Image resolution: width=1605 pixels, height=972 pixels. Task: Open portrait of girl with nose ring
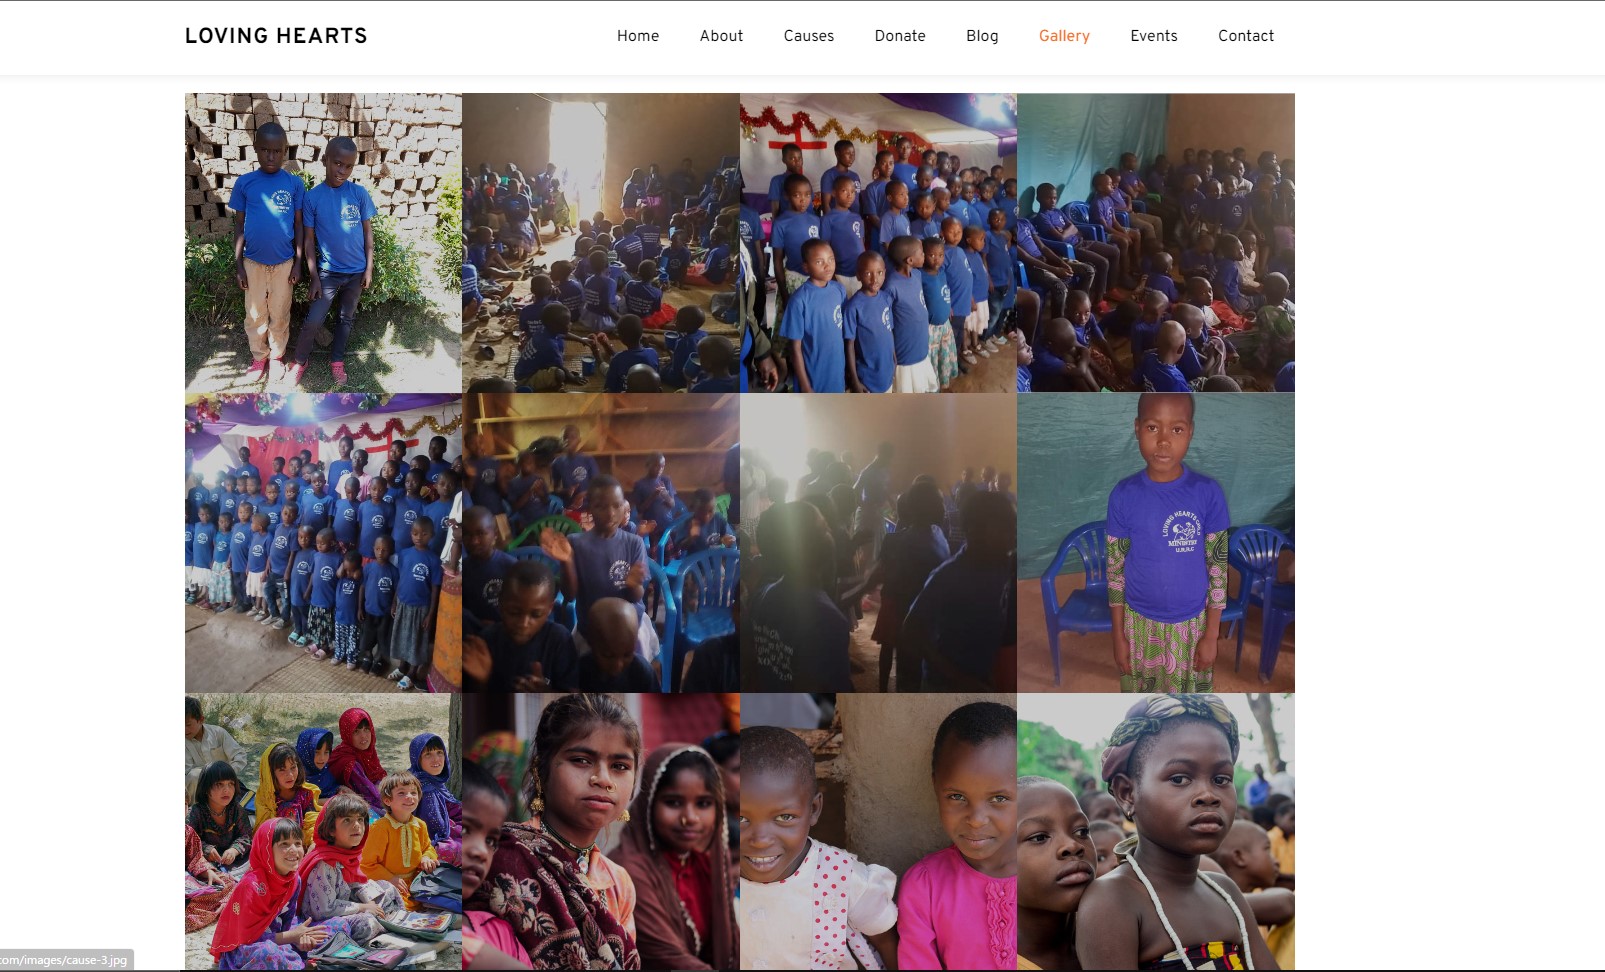(601, 832)
